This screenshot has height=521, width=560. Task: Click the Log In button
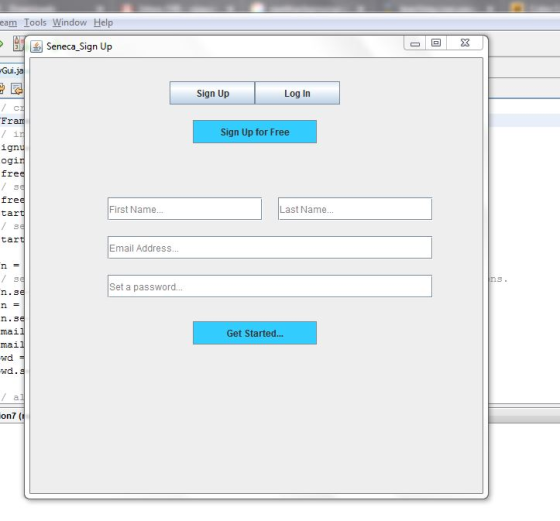(297, 93)
